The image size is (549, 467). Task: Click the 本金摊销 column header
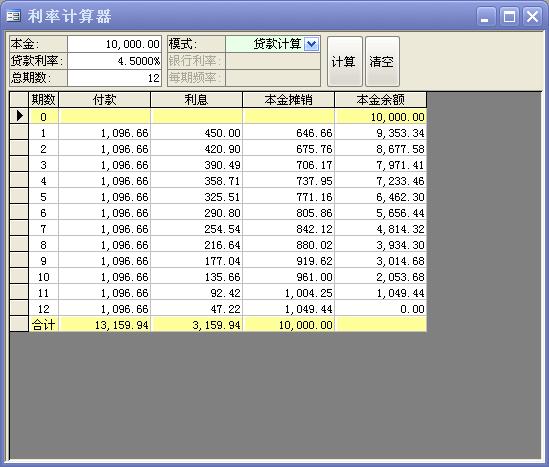click(289, 100)
